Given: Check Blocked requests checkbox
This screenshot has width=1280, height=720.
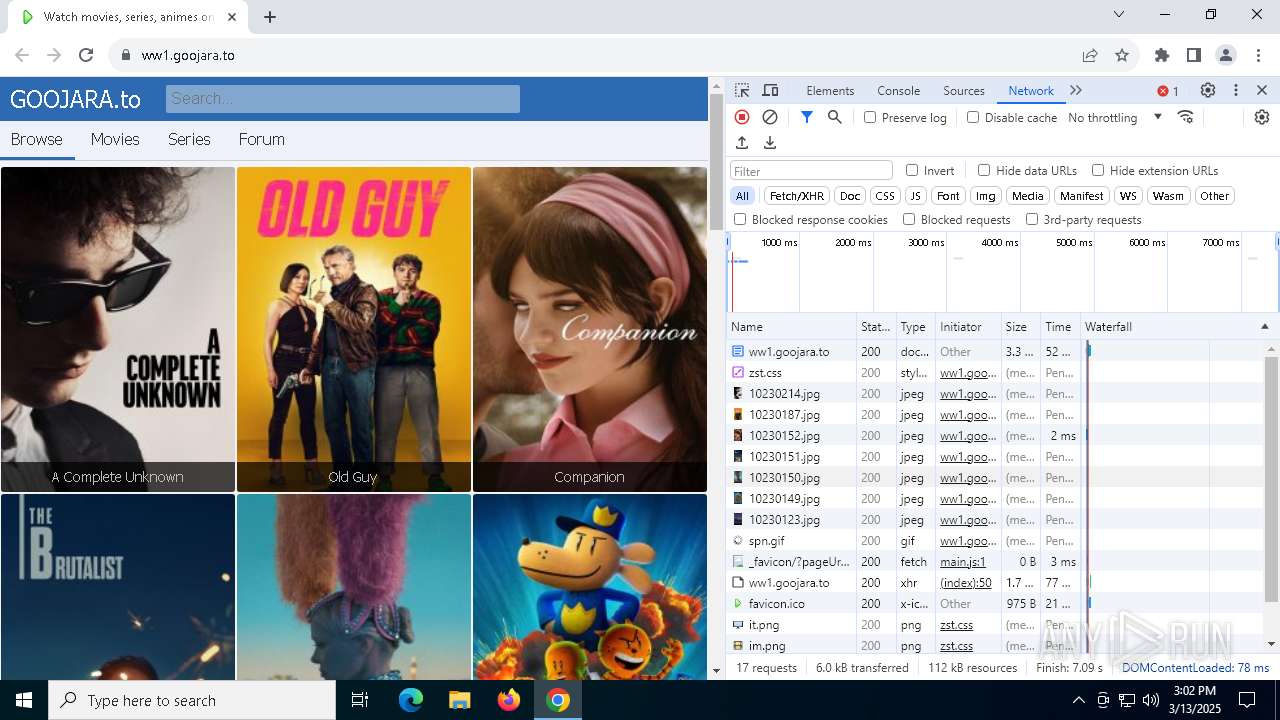Looking at the screenshot, I should [909, 219].
